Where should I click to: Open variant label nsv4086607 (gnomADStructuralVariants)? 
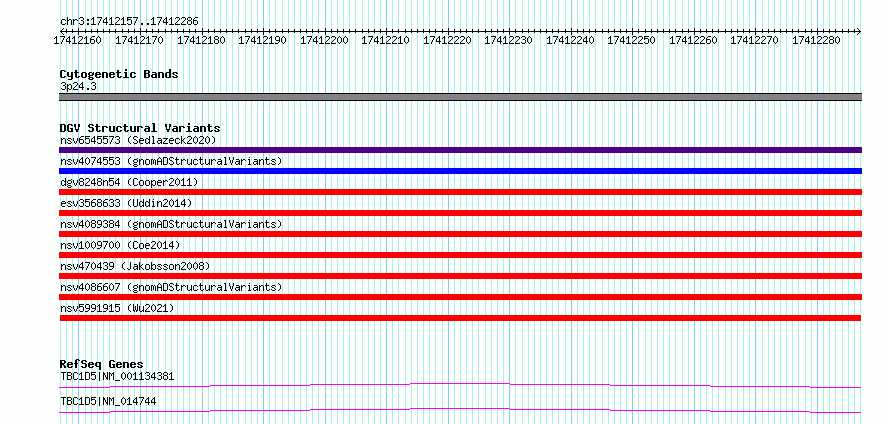(171, 287)
